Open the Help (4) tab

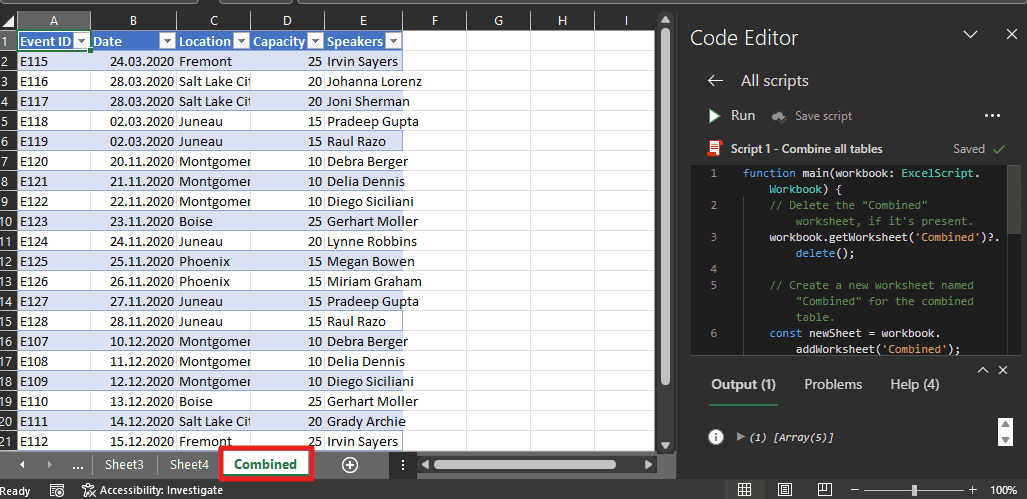(914, 384)
